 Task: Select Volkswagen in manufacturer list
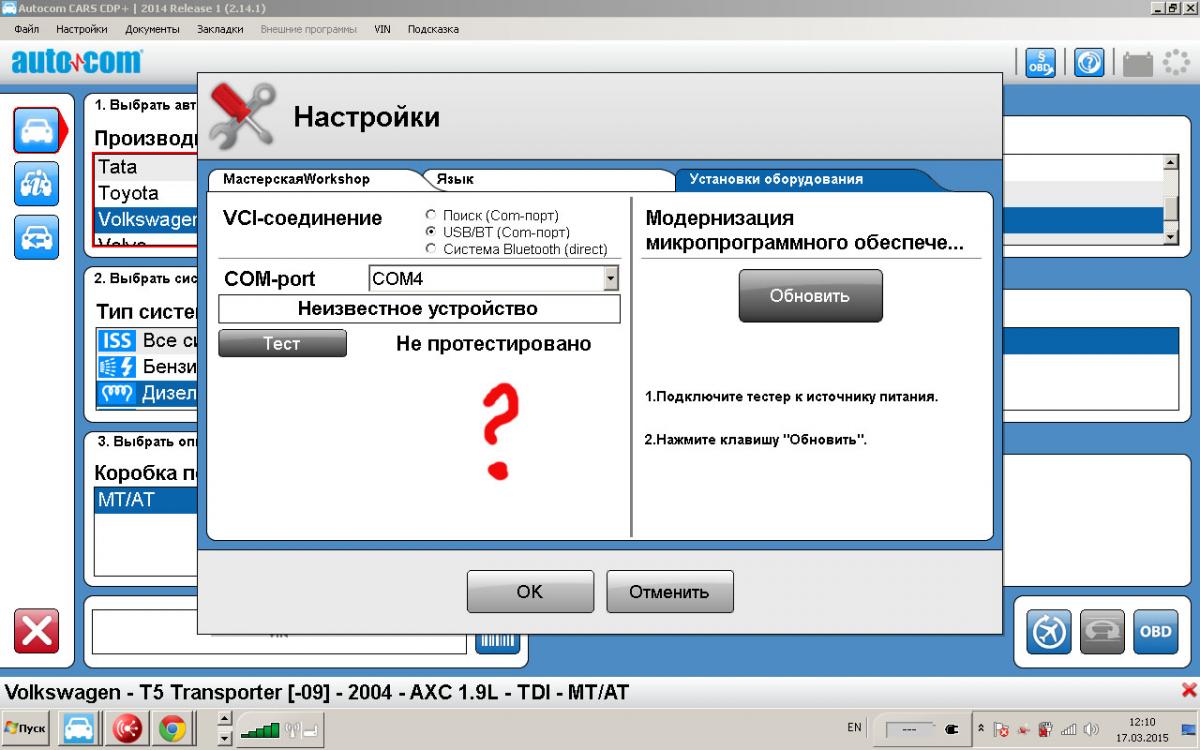click(x=147, y=219)
